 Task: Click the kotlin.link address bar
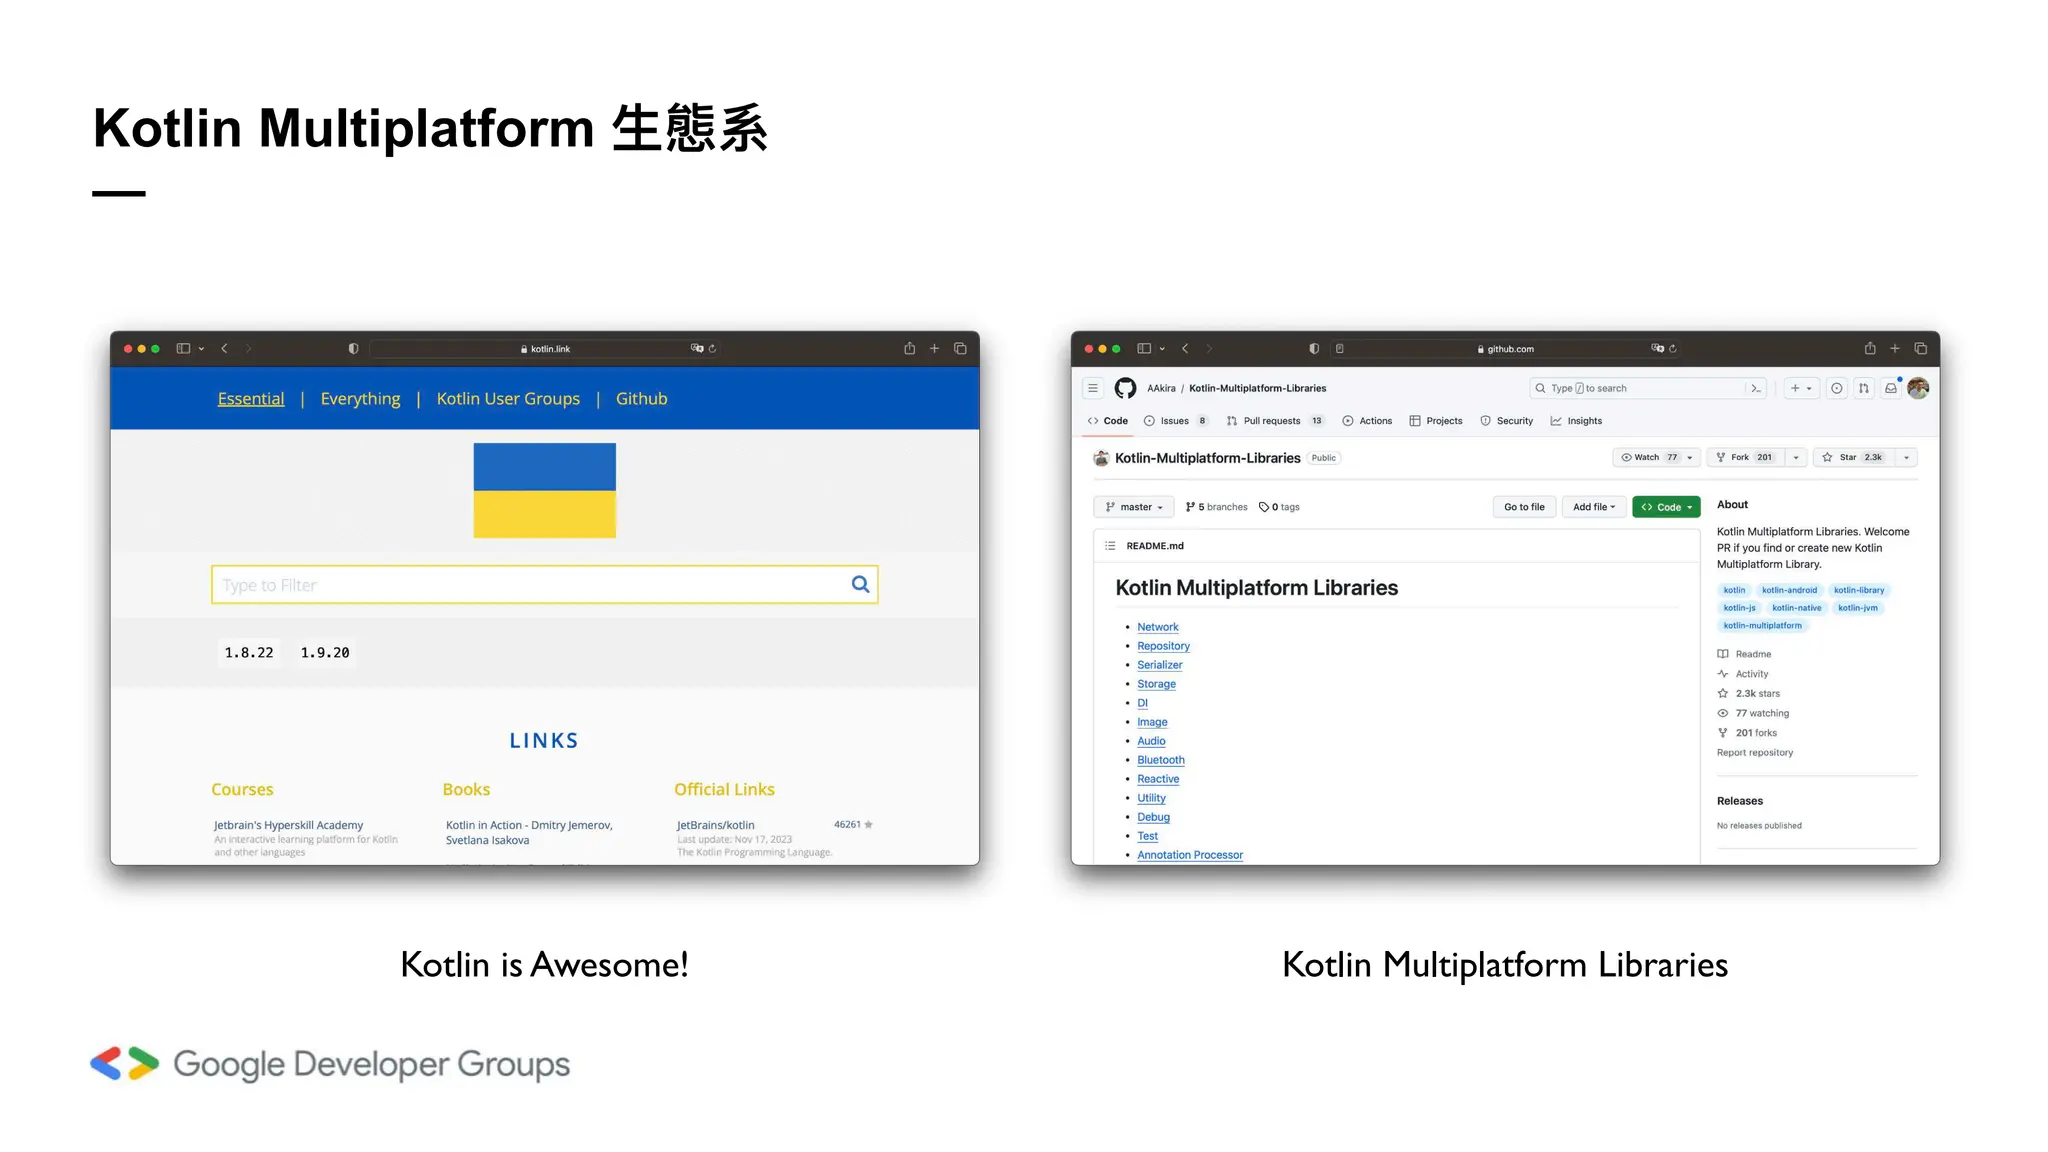545,348
